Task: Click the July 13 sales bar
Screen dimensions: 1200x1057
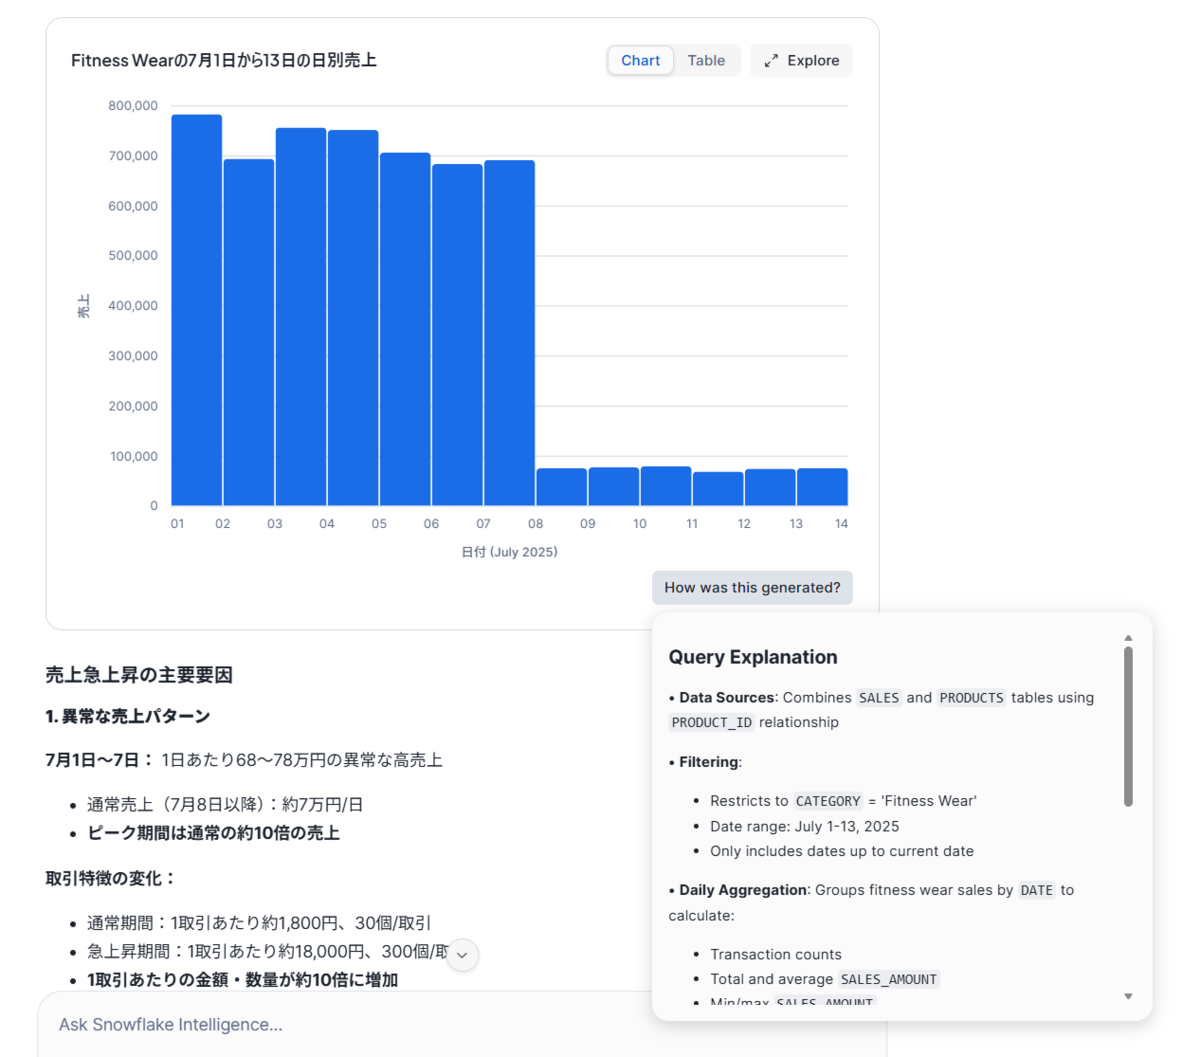Action: pos(822,487)
